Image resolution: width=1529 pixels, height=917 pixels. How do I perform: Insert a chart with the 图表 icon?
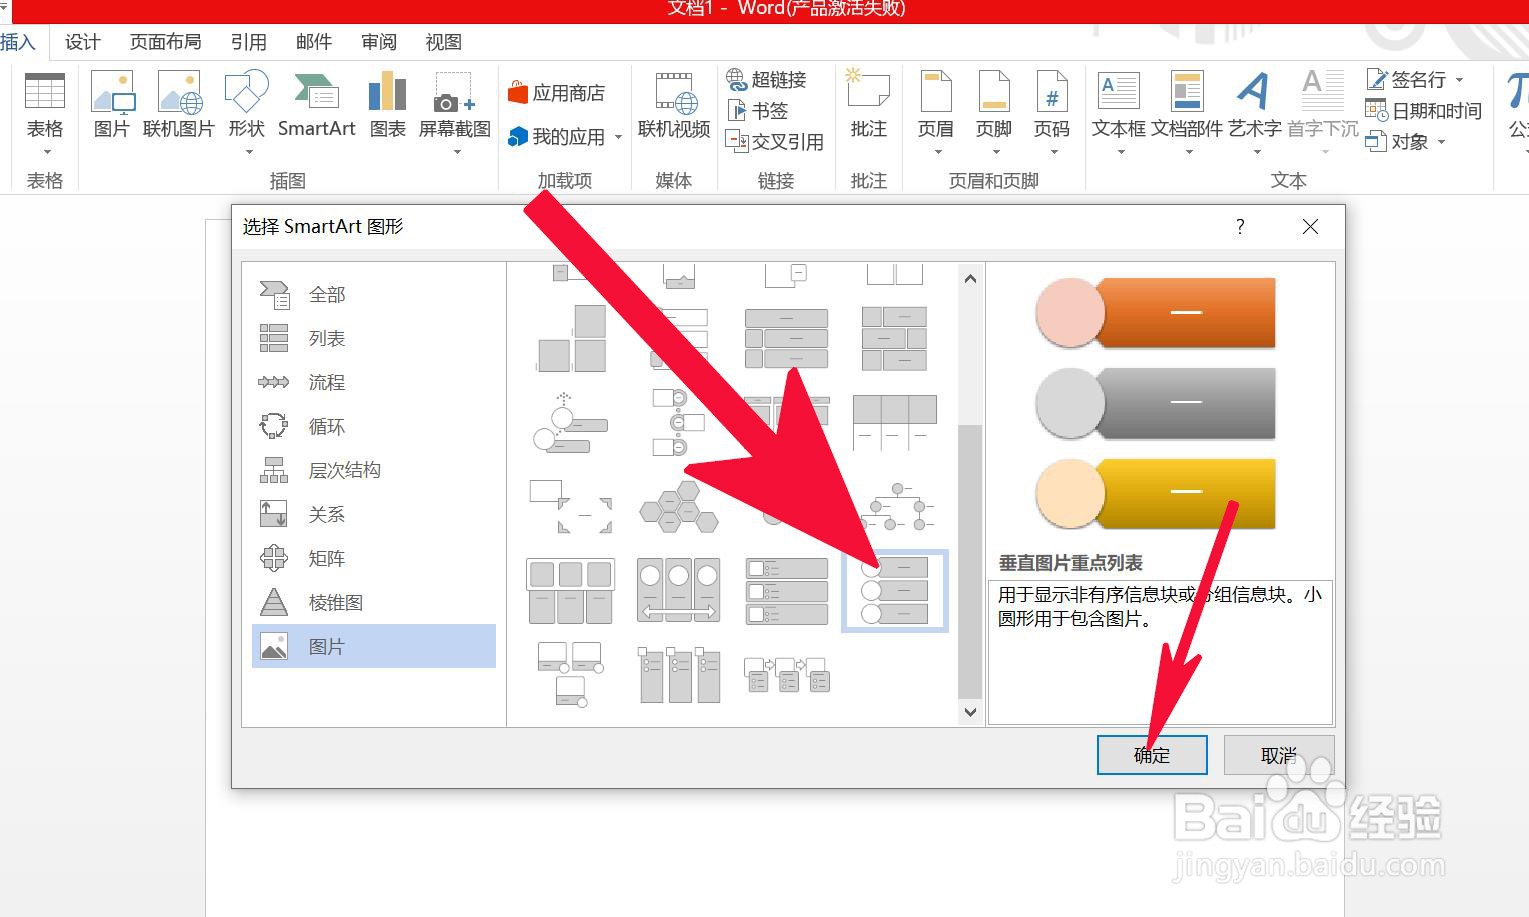[386, 100]
